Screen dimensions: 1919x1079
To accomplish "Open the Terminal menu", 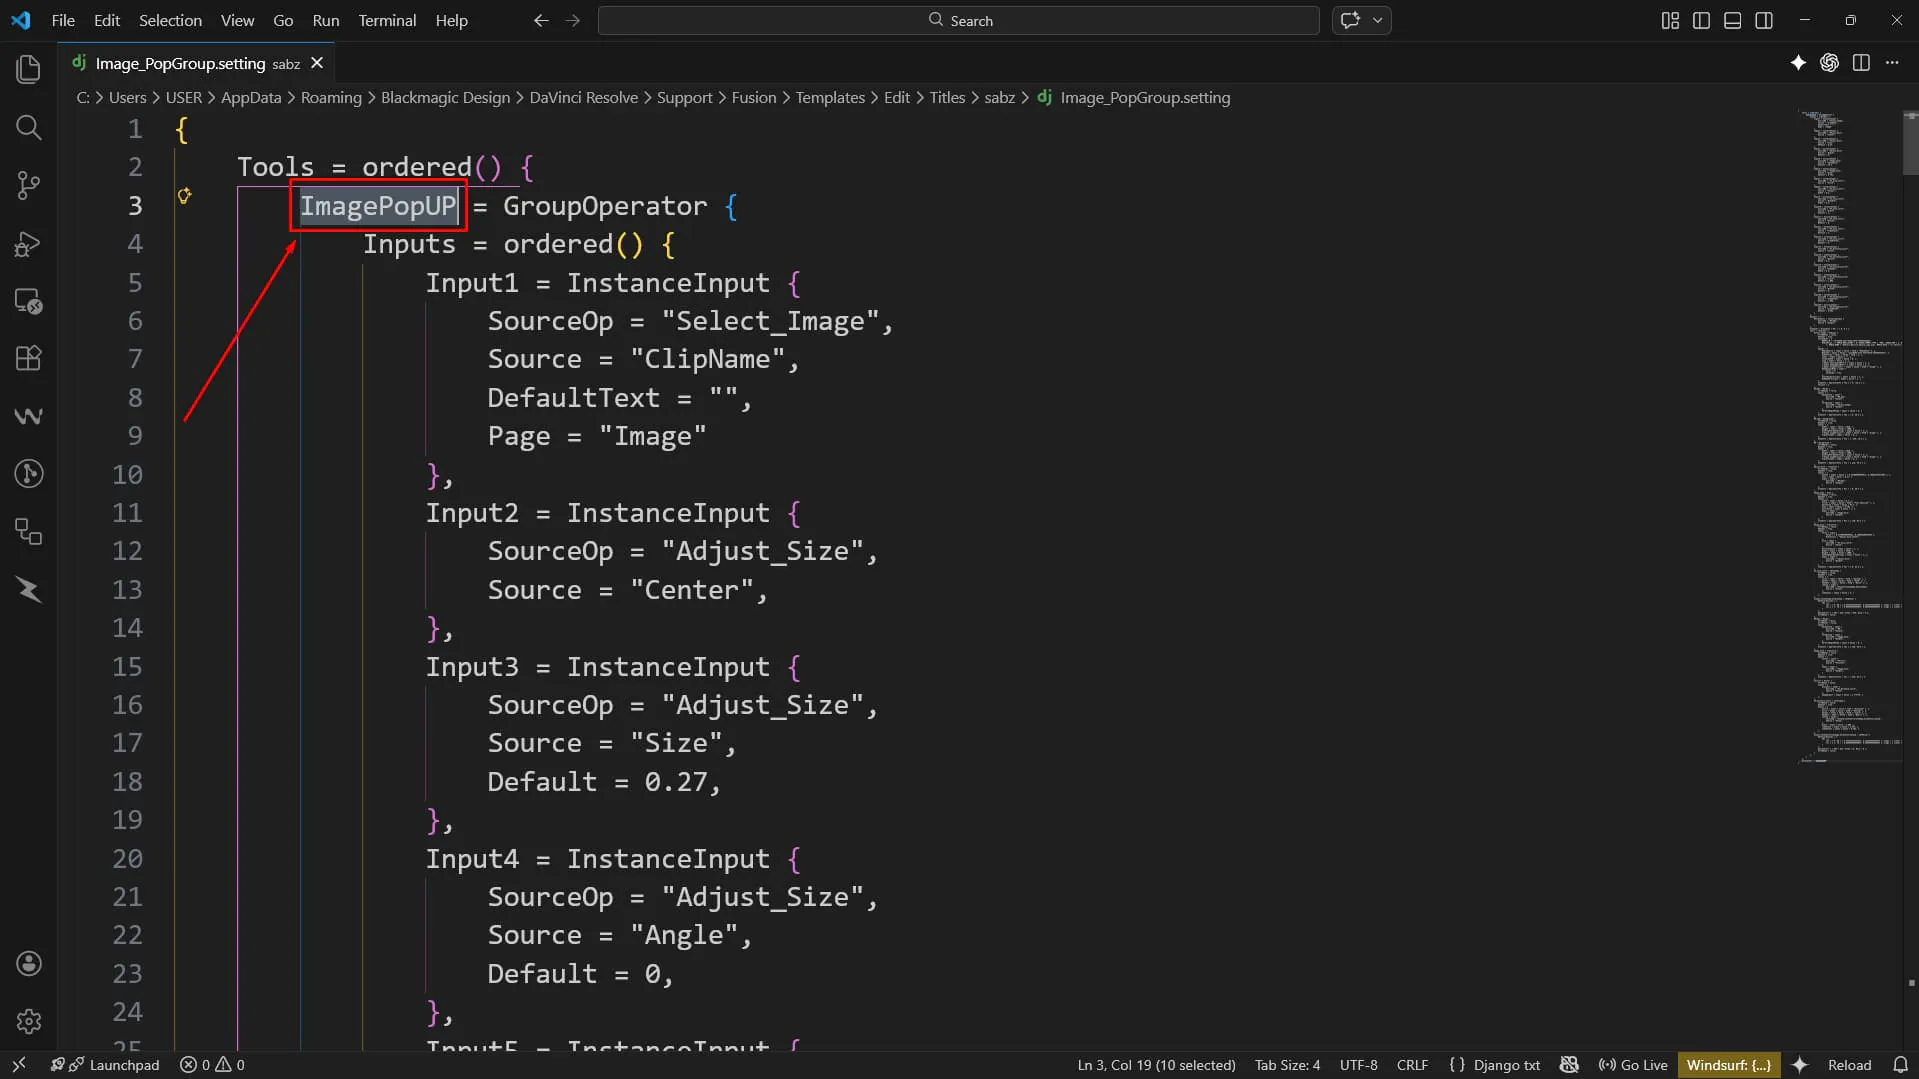I will (x=387, y=20).
